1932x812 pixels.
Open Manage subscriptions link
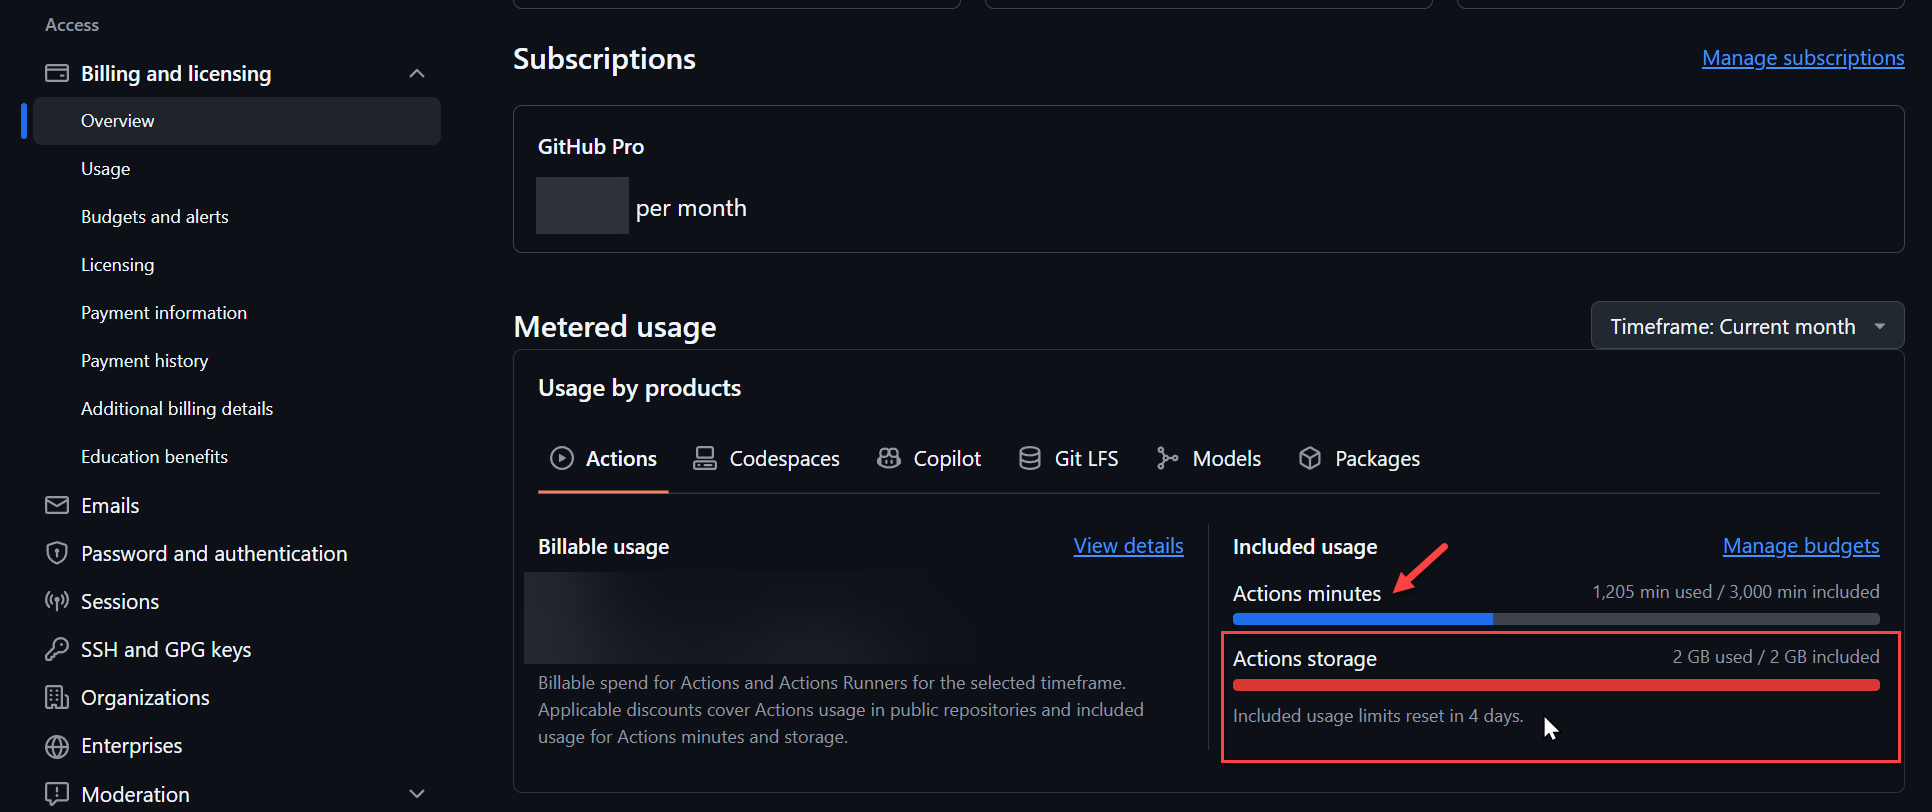point(1803,58)
